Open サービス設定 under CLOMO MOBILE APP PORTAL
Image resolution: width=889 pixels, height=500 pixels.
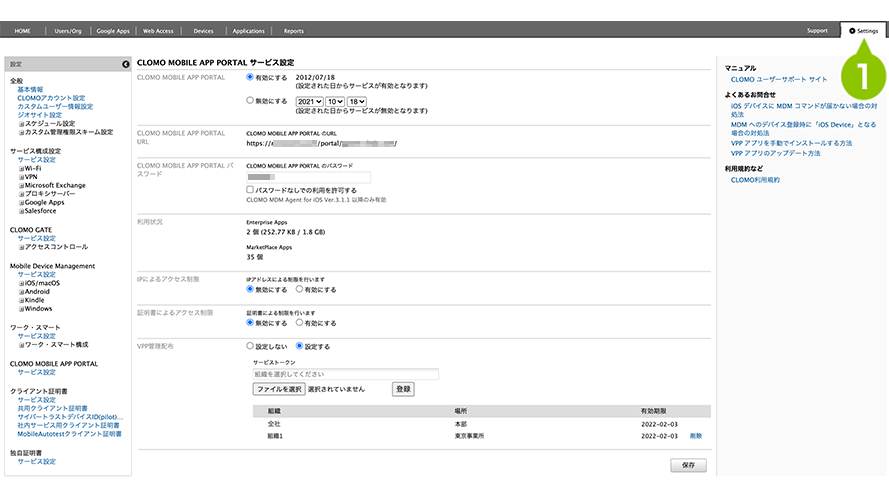(36, 372)
